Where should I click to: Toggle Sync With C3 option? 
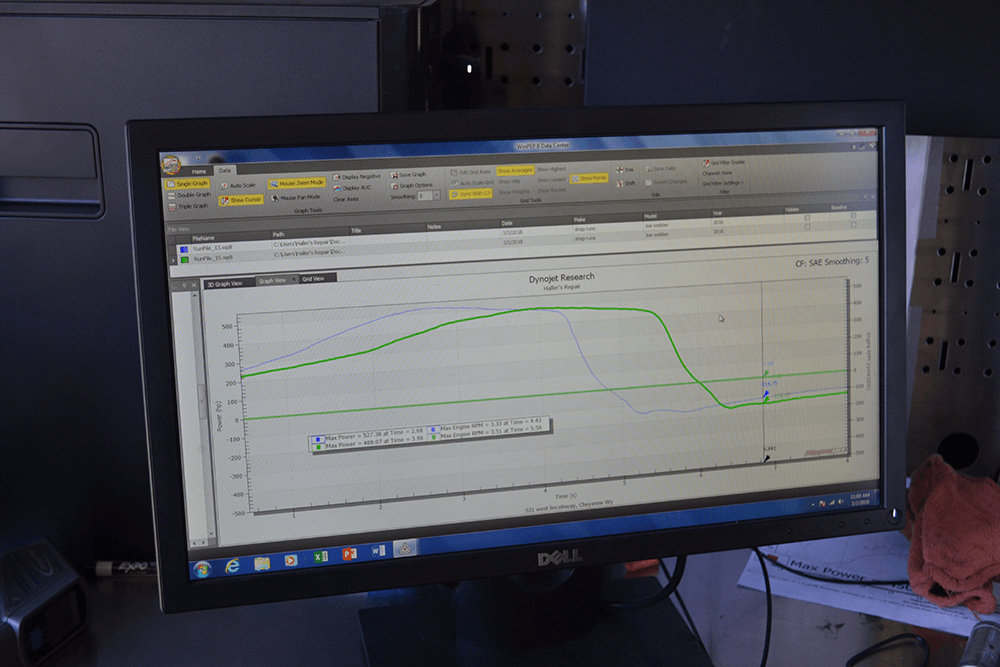[471, 193]
